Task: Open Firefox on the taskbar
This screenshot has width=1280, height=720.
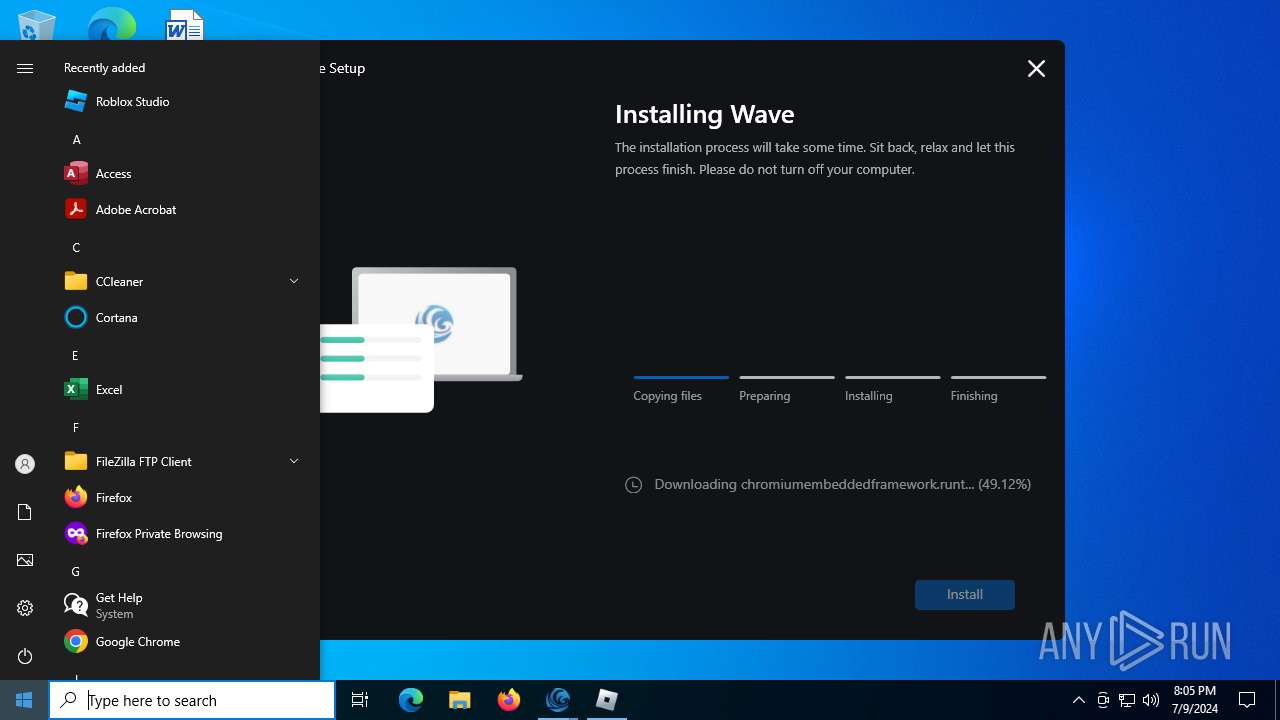Action: point(509,700)
